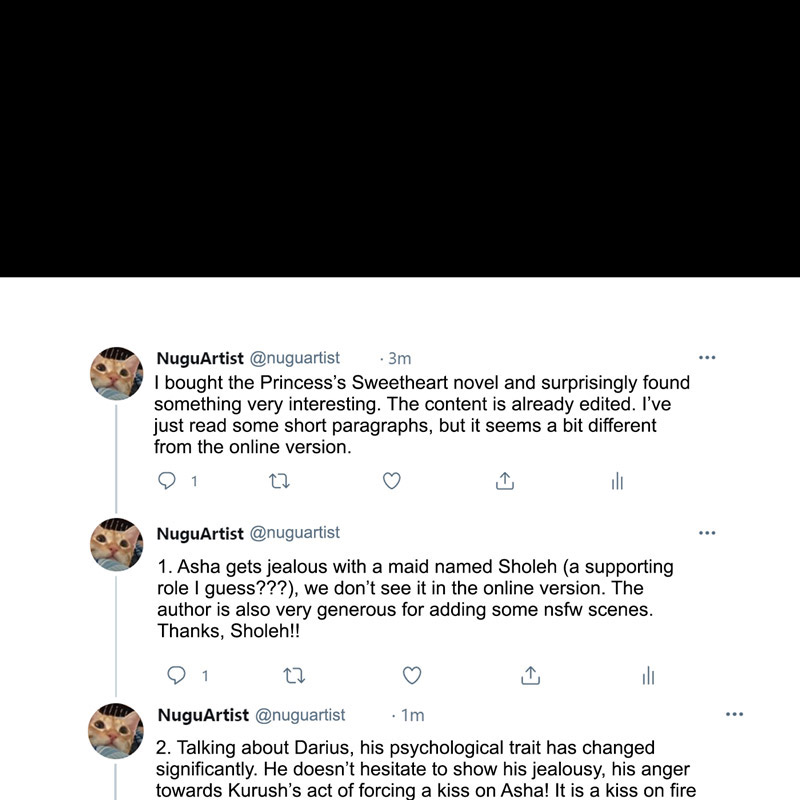Like the tweet about buying the novel
This screenshot has width=800, height=800.
click(x=392, y=481)
